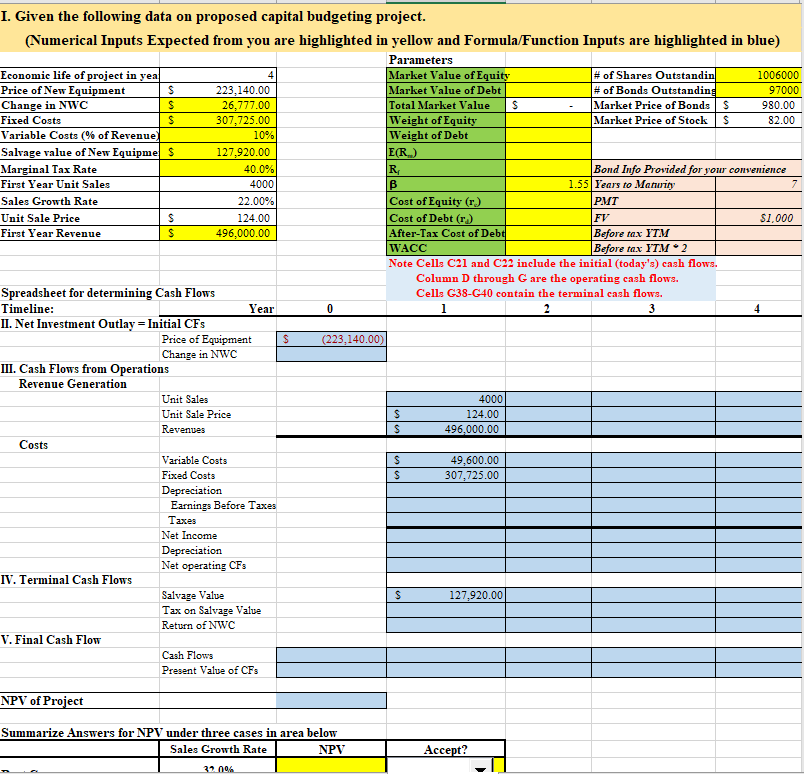Click the Sales Growth Rate value 22.00%
The image size is (804, 774).
(x=218, y=201)
